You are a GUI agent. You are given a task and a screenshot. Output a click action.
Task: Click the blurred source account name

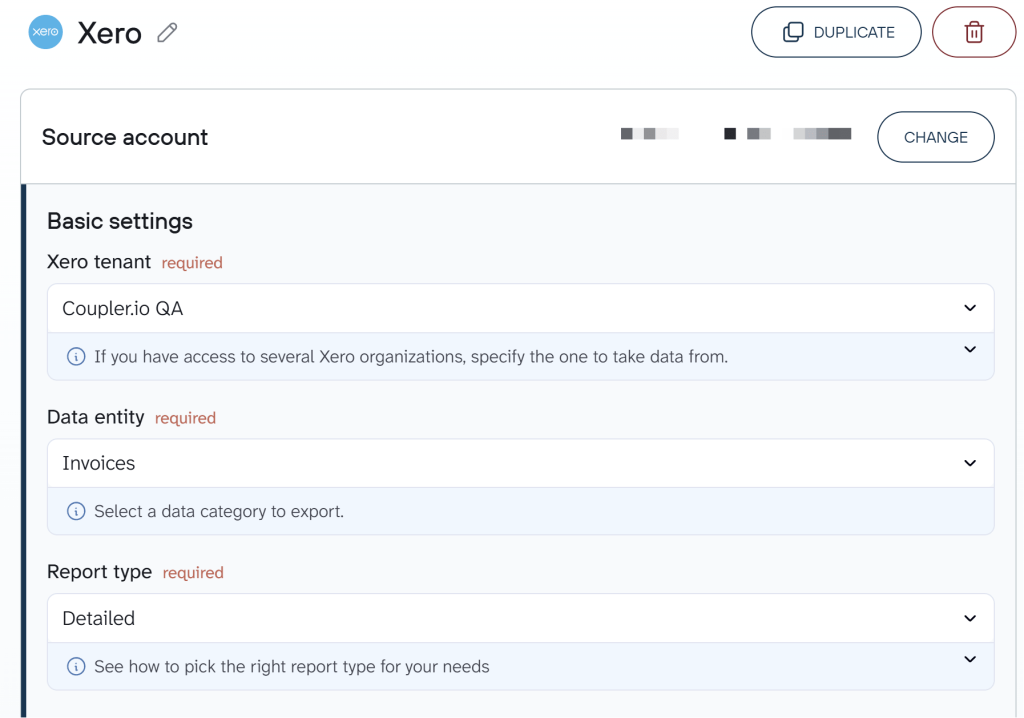736,134
